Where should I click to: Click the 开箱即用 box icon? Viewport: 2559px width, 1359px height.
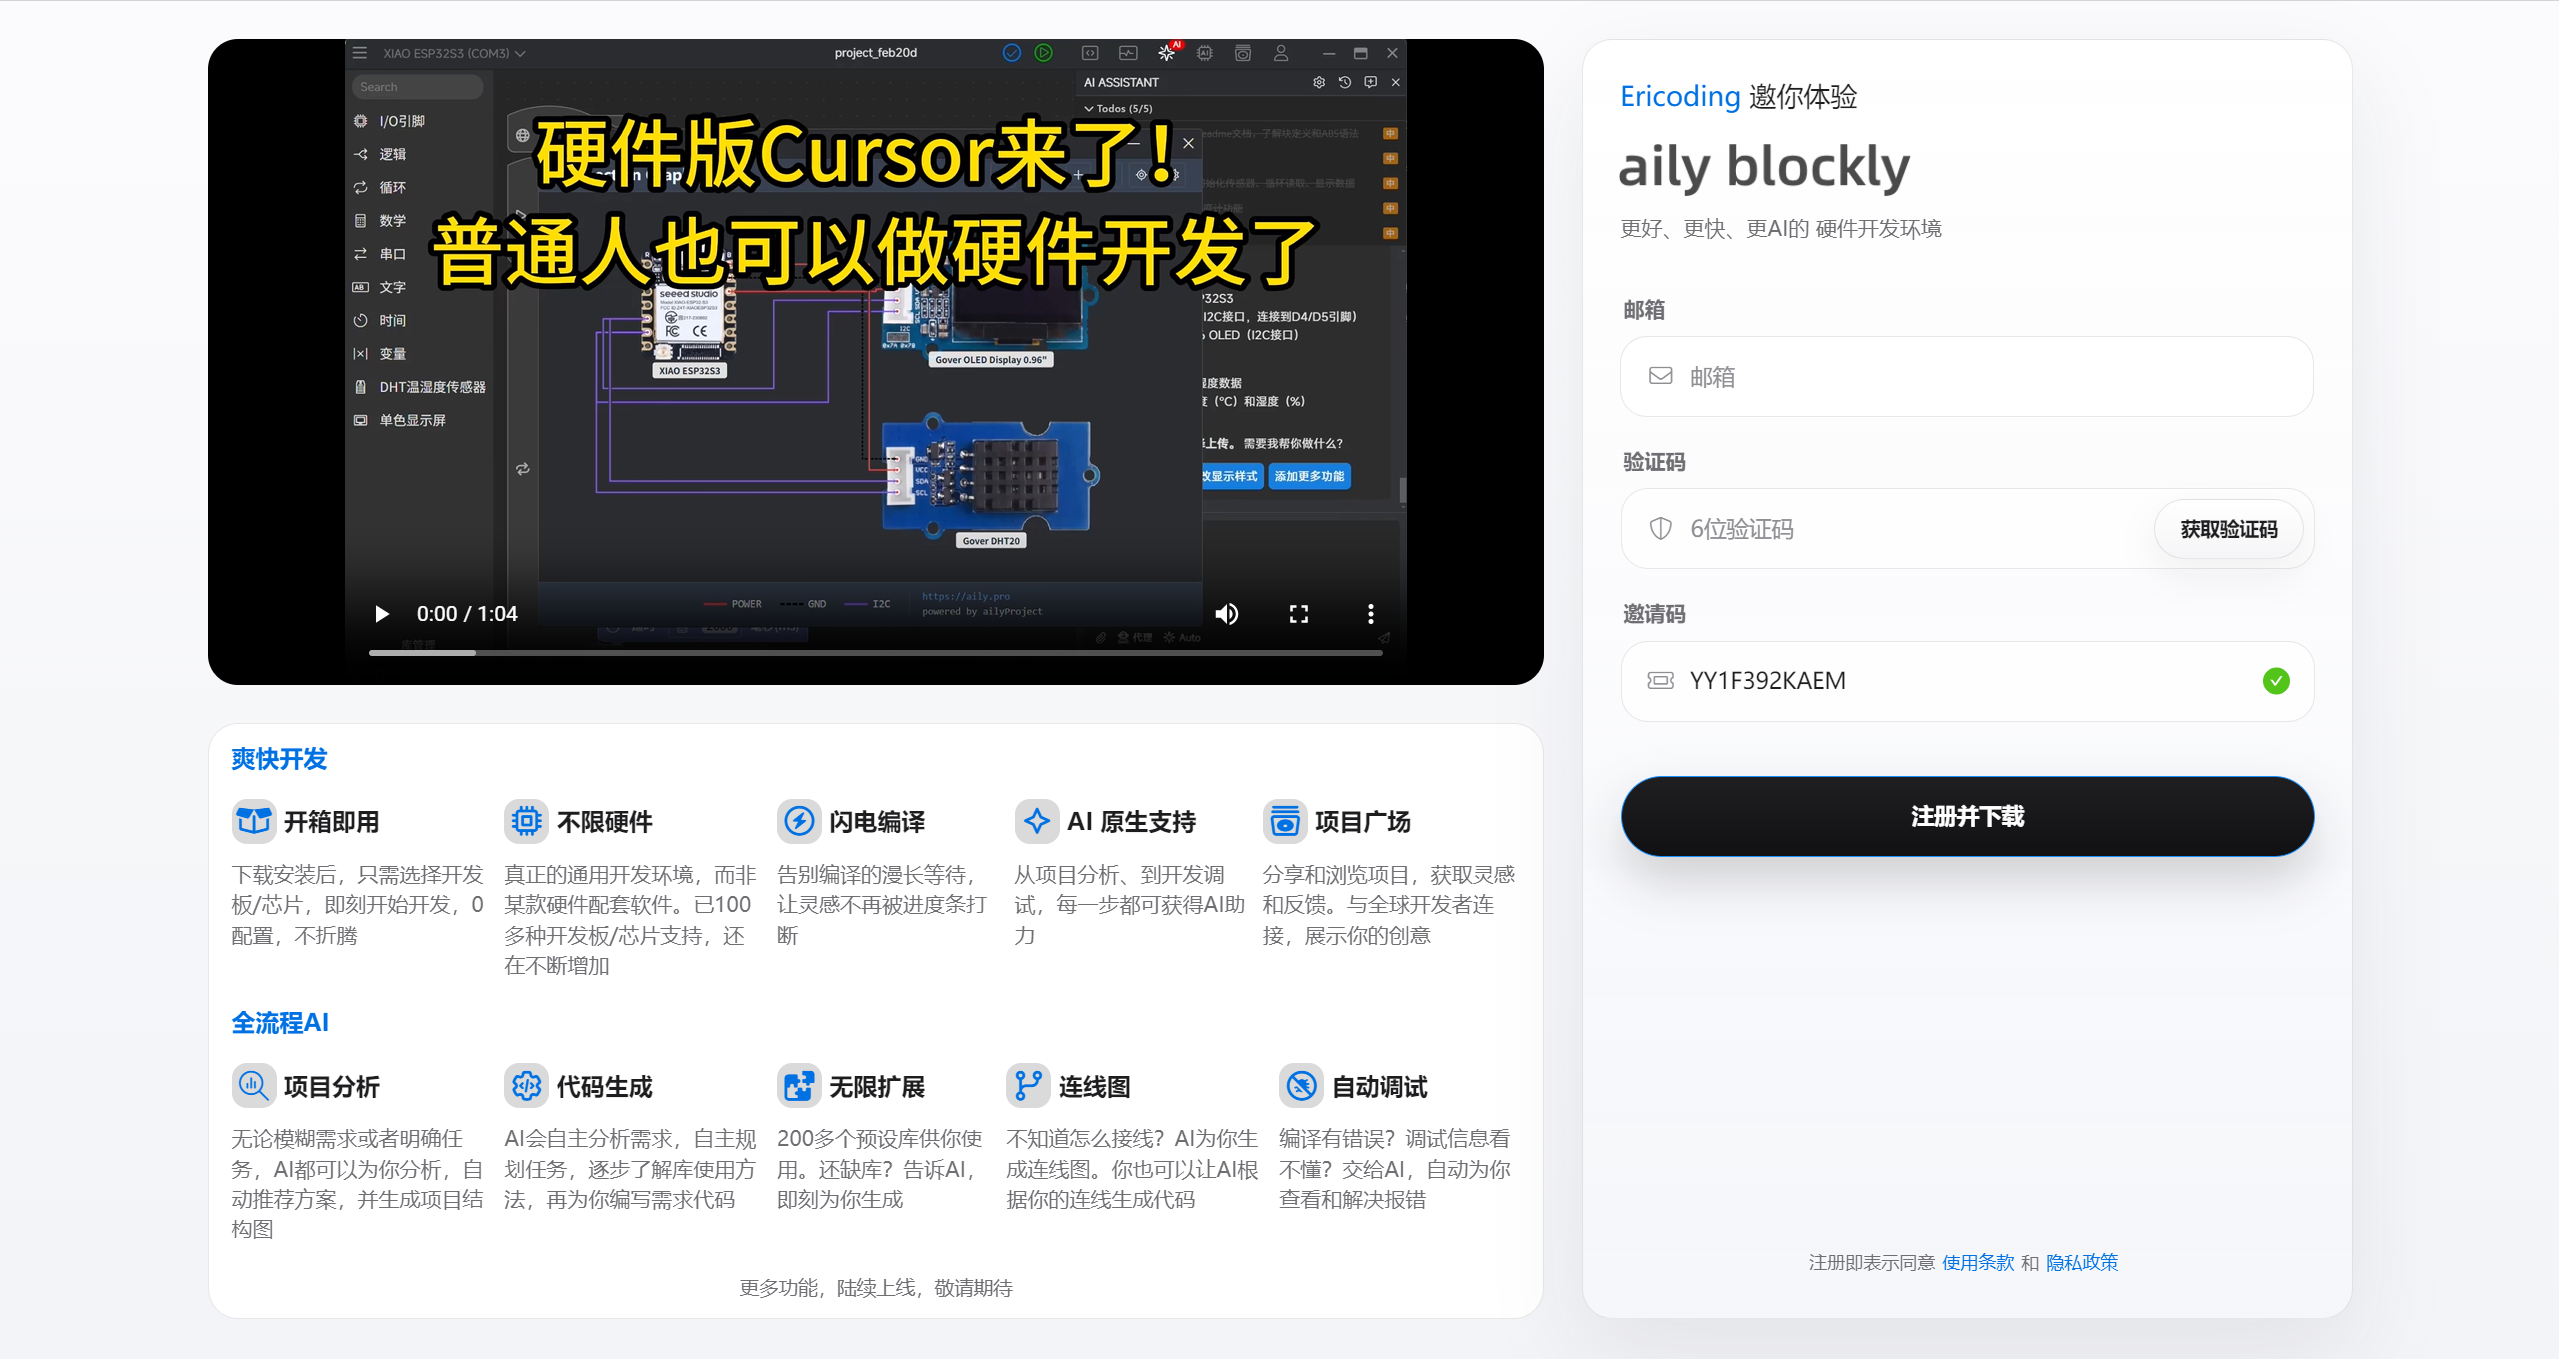pyautogui.click(x=253, y=821)
